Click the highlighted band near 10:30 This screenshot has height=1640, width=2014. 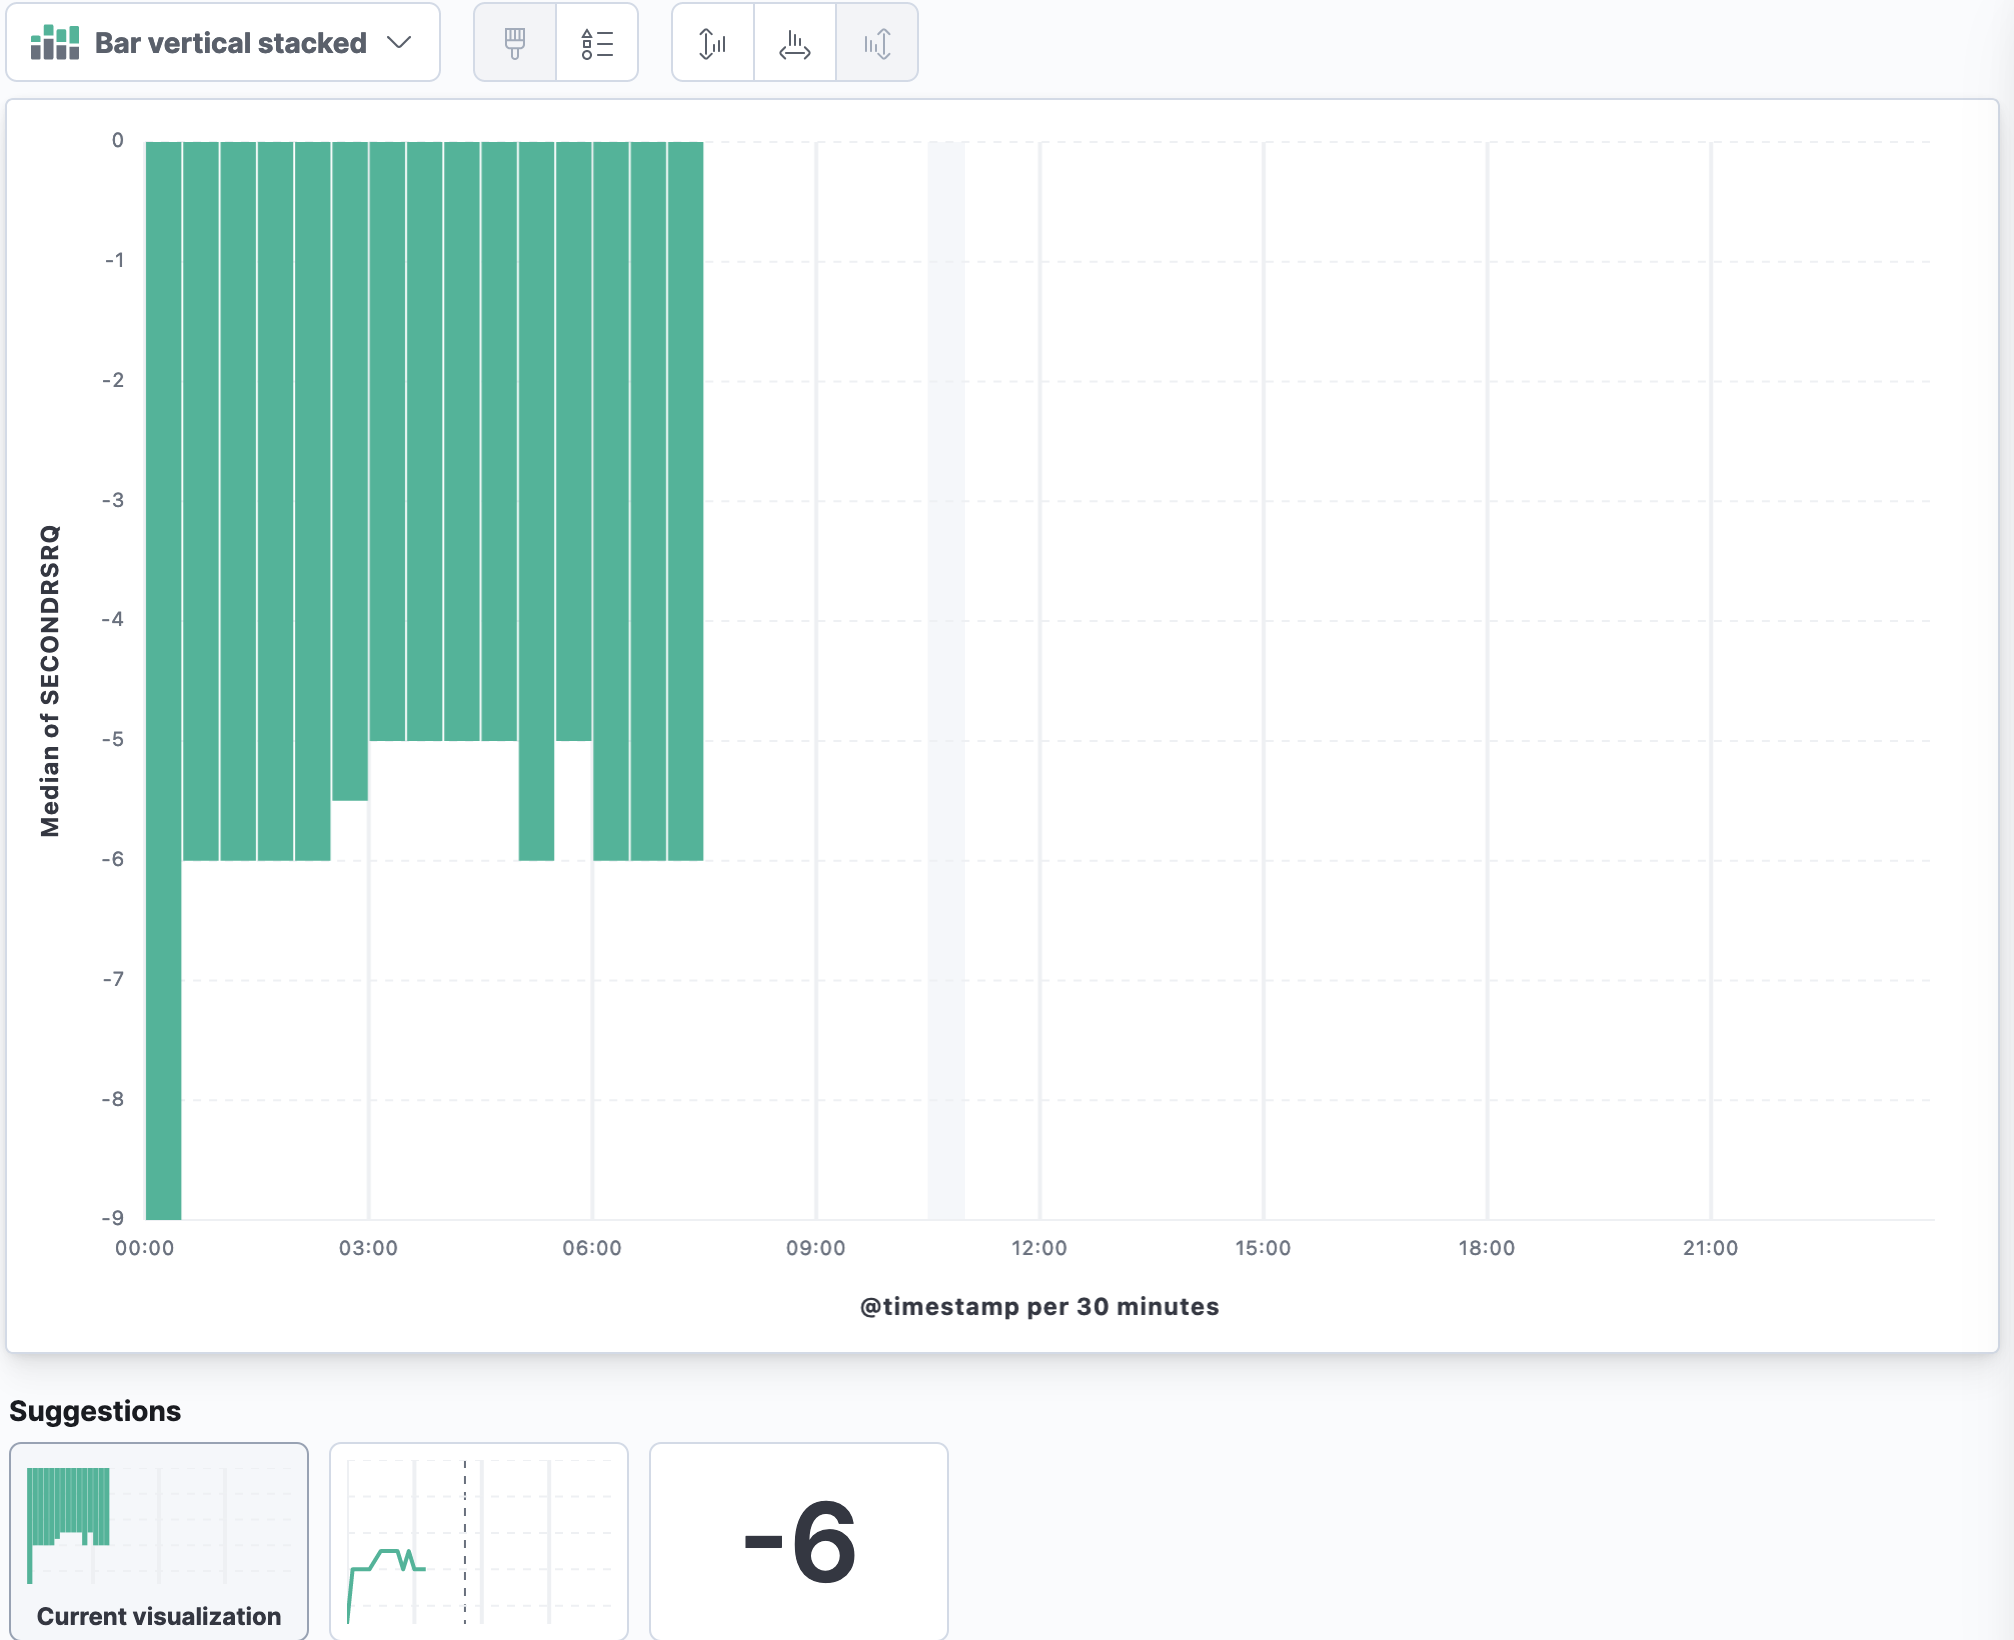click(946, 680)
